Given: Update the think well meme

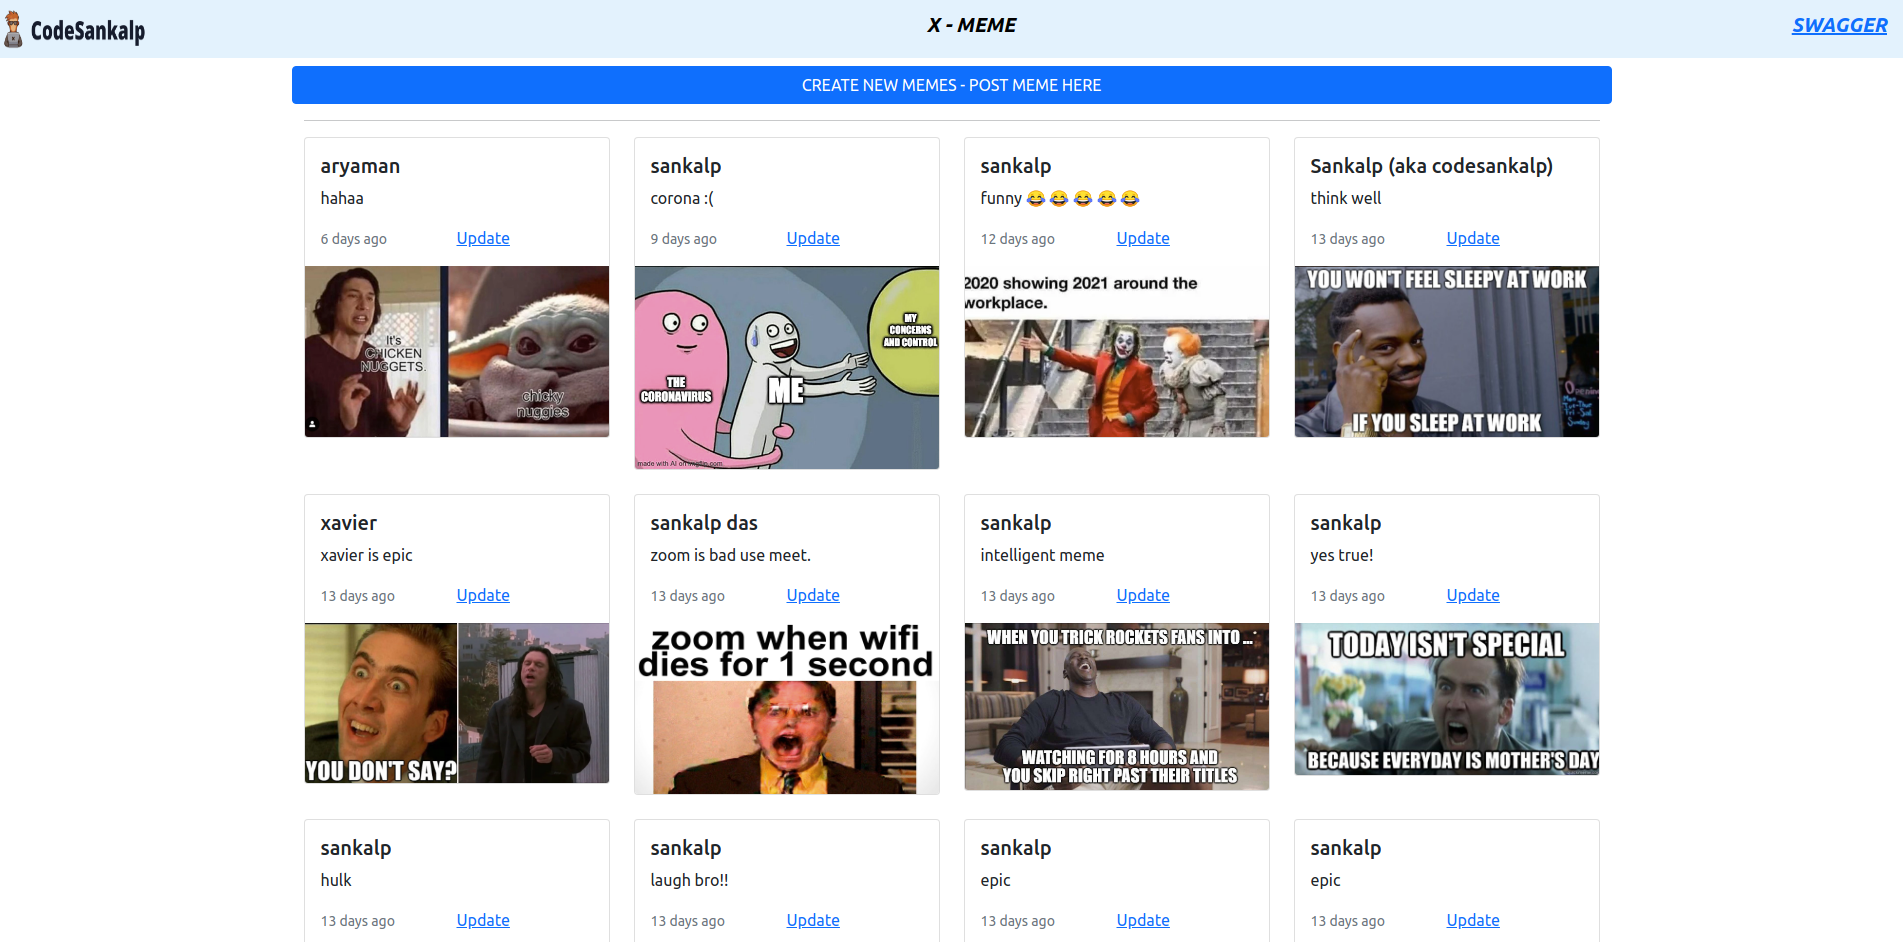Looking at the screenshot, I should (1473, 238).
